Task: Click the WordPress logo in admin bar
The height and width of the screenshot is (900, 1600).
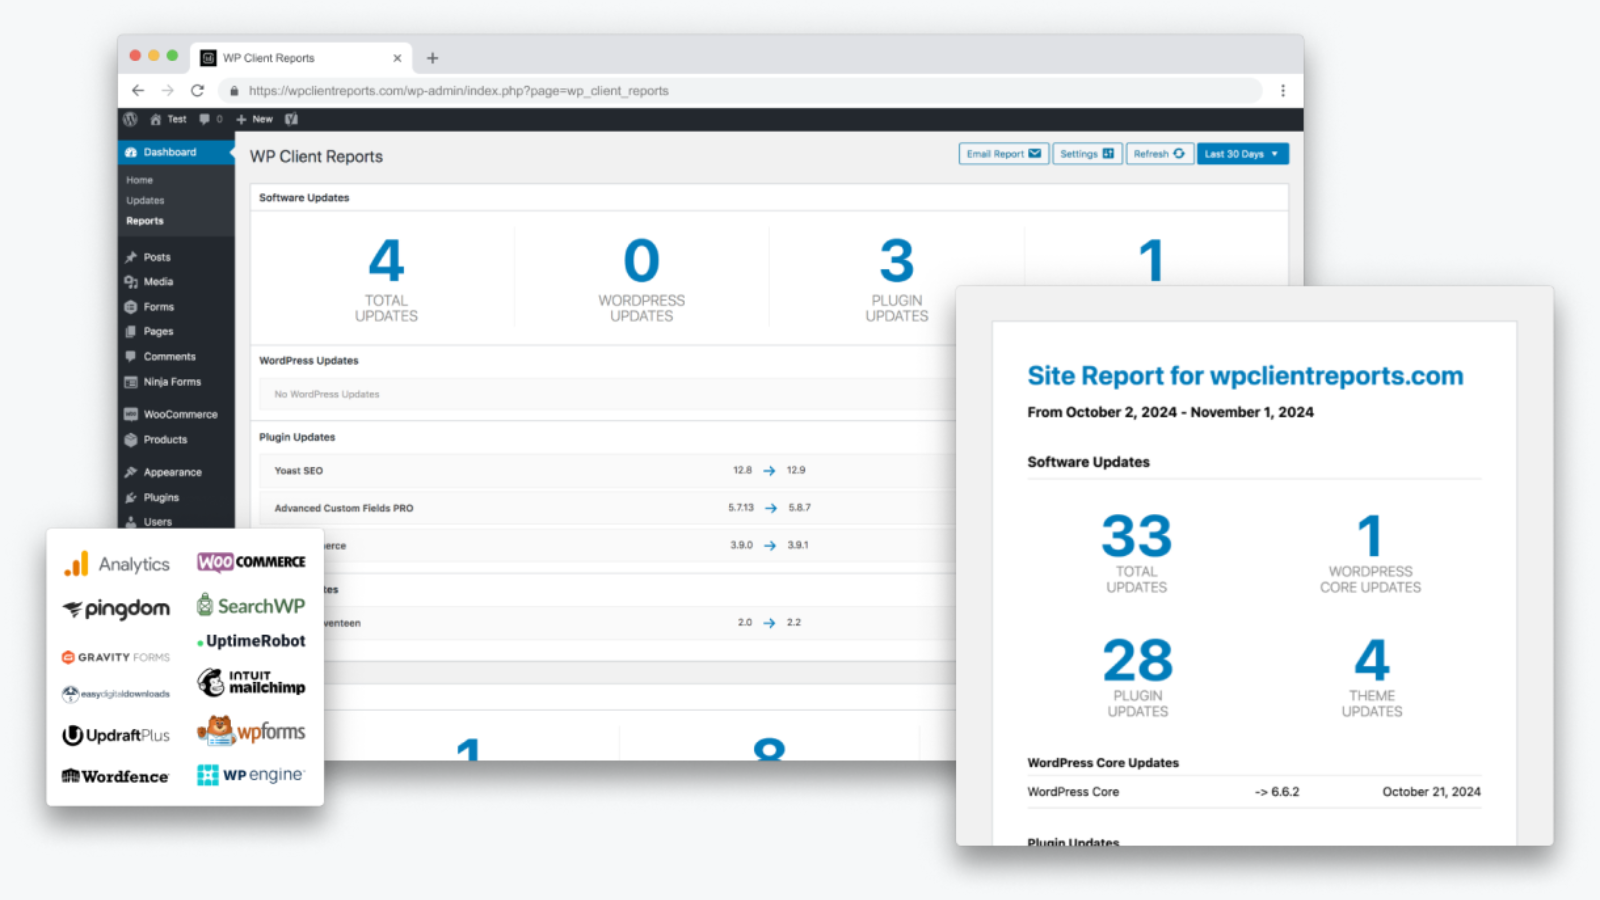Action: [x=130, y=119]
